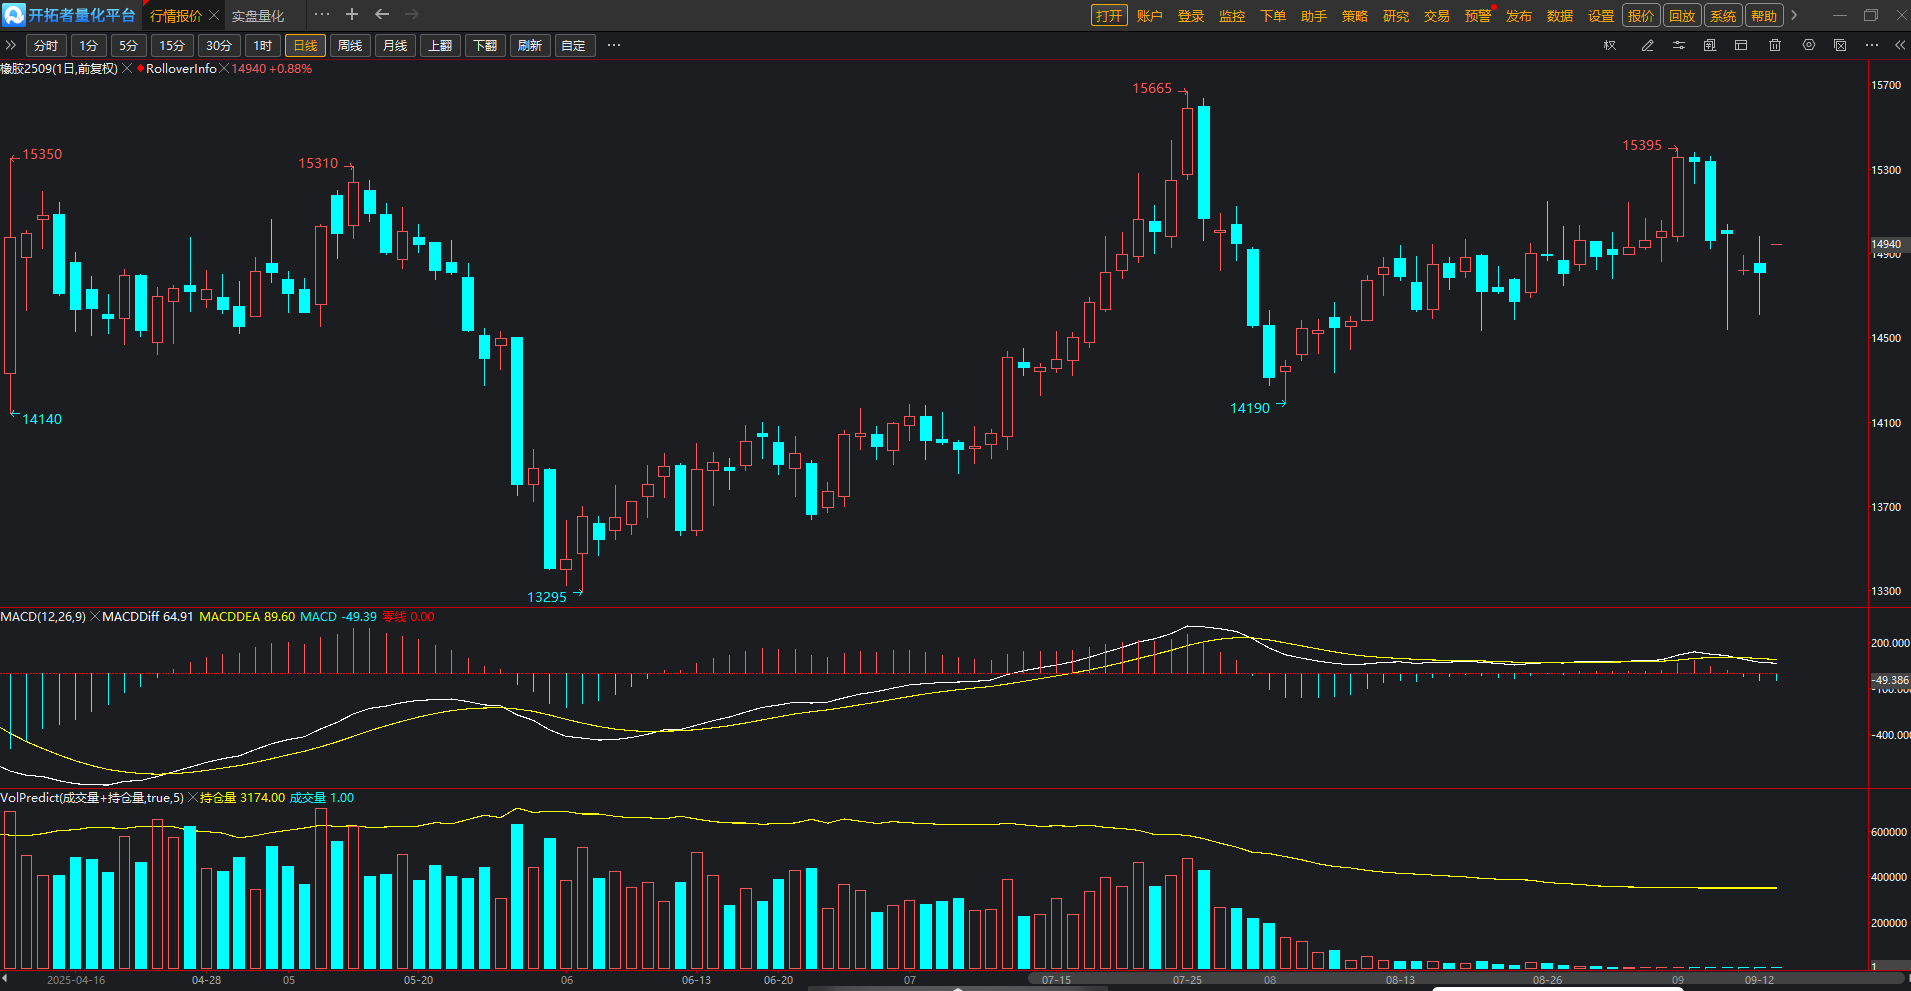This screenshot has height=991, width=1911.
Task: Switch to the 实盘量化 tab
Action: [x=258, y=16]
